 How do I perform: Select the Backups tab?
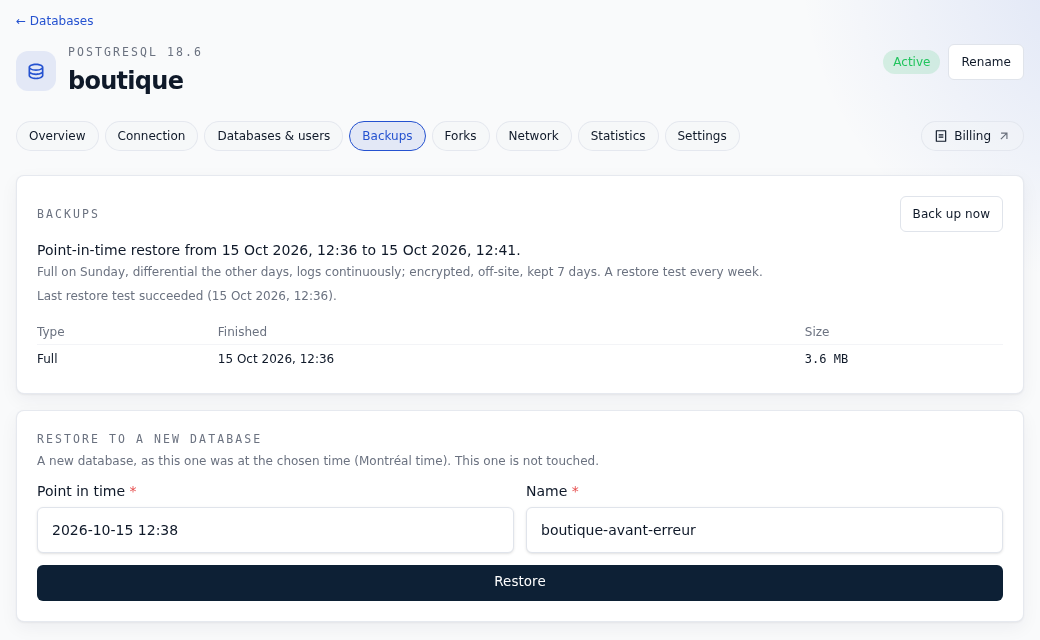pyautogui.click(x=387, y=136)
